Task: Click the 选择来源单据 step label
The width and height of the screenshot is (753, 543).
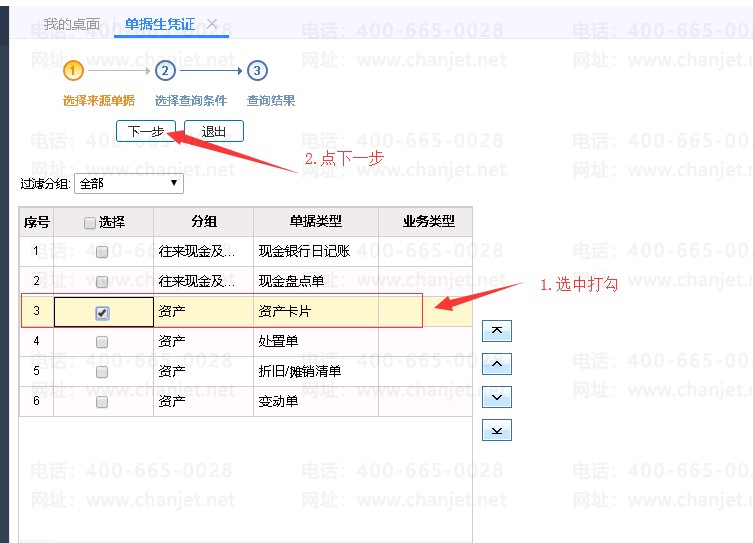Action: click(99, 100)
